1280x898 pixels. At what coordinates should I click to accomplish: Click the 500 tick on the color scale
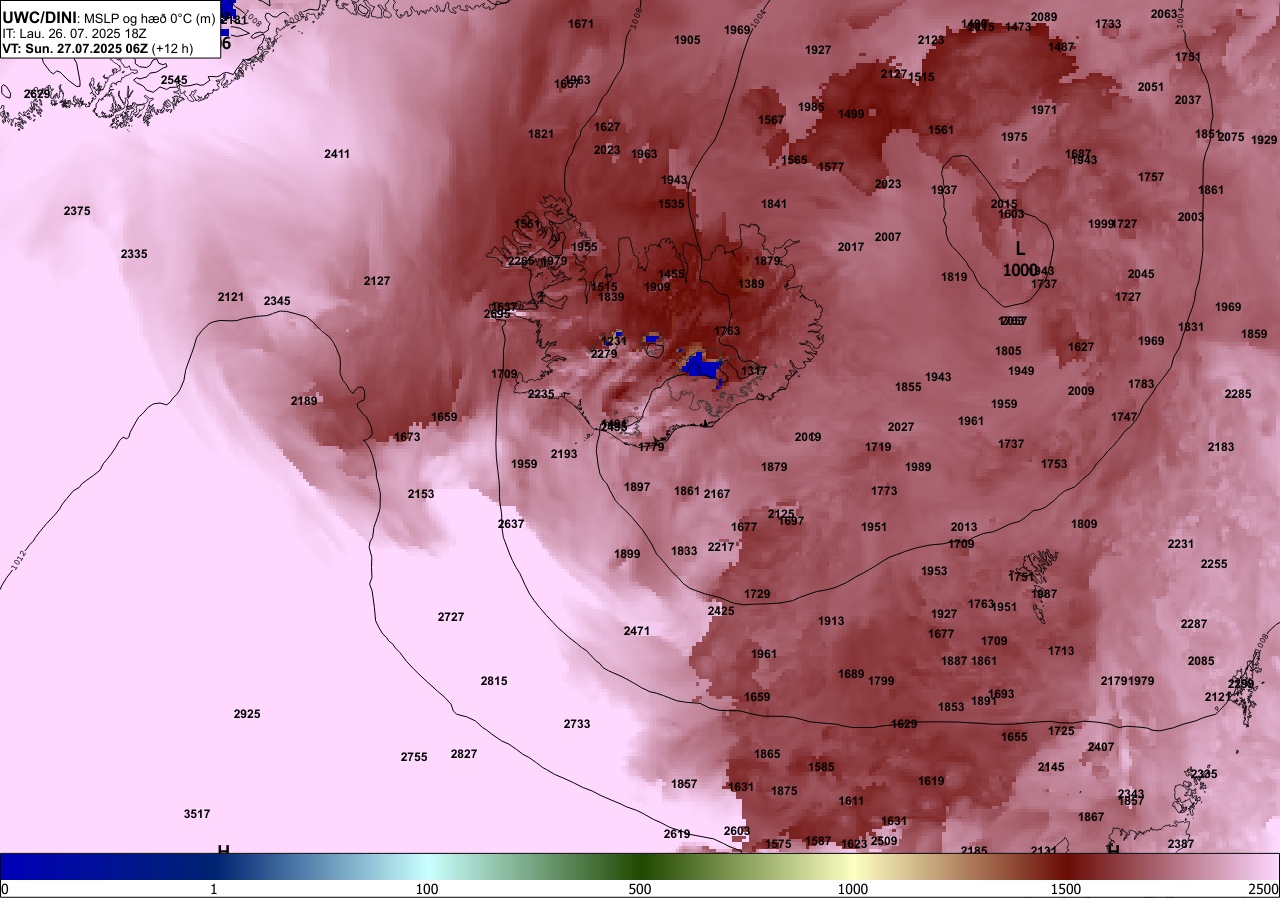tap(640, 889)
